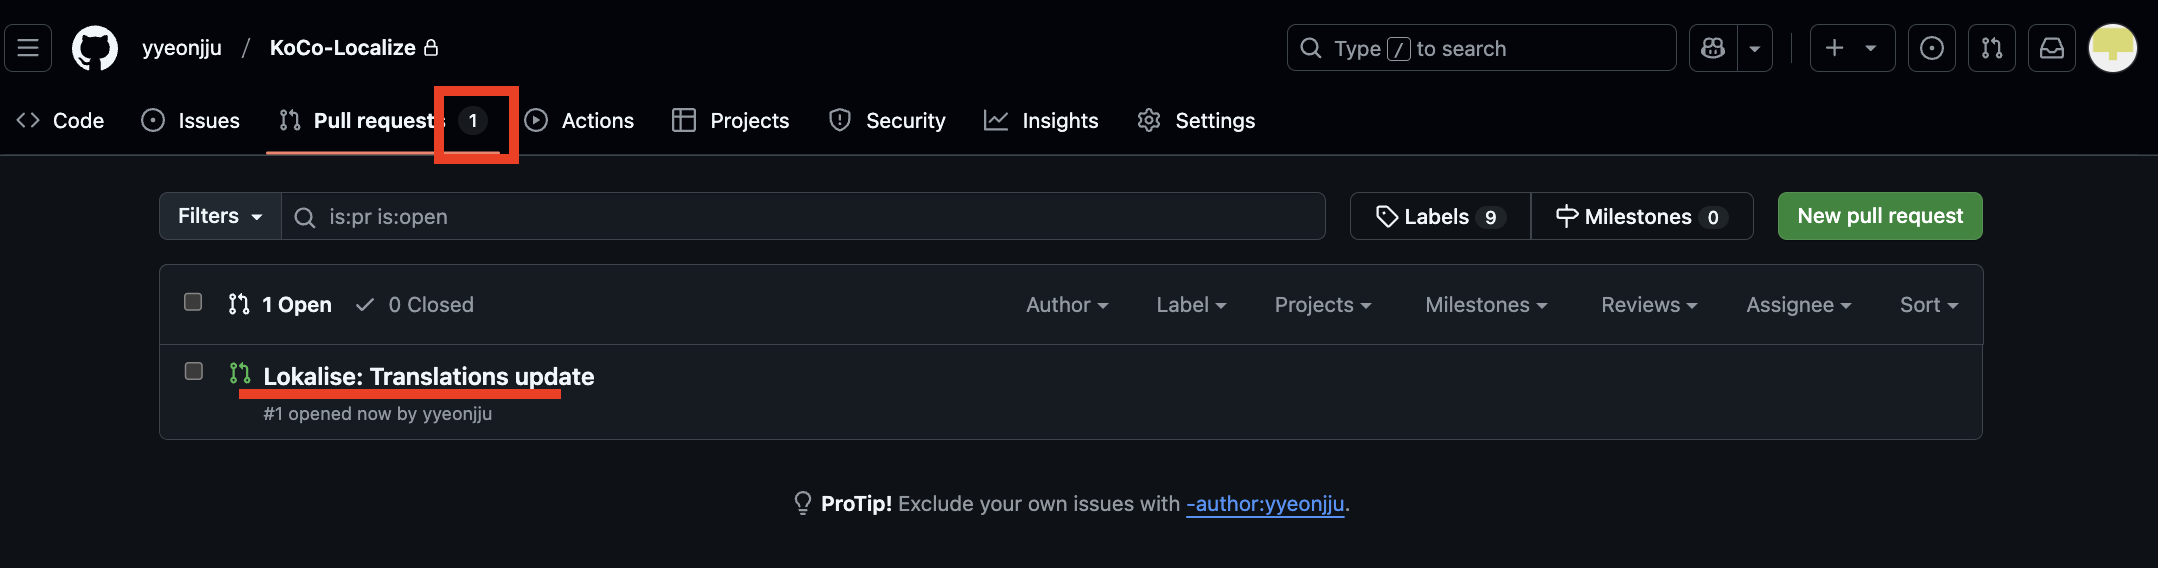Expand the Label filter dropdown
The height and width of the screenshot is (568, 2158).
[1191, 305]
